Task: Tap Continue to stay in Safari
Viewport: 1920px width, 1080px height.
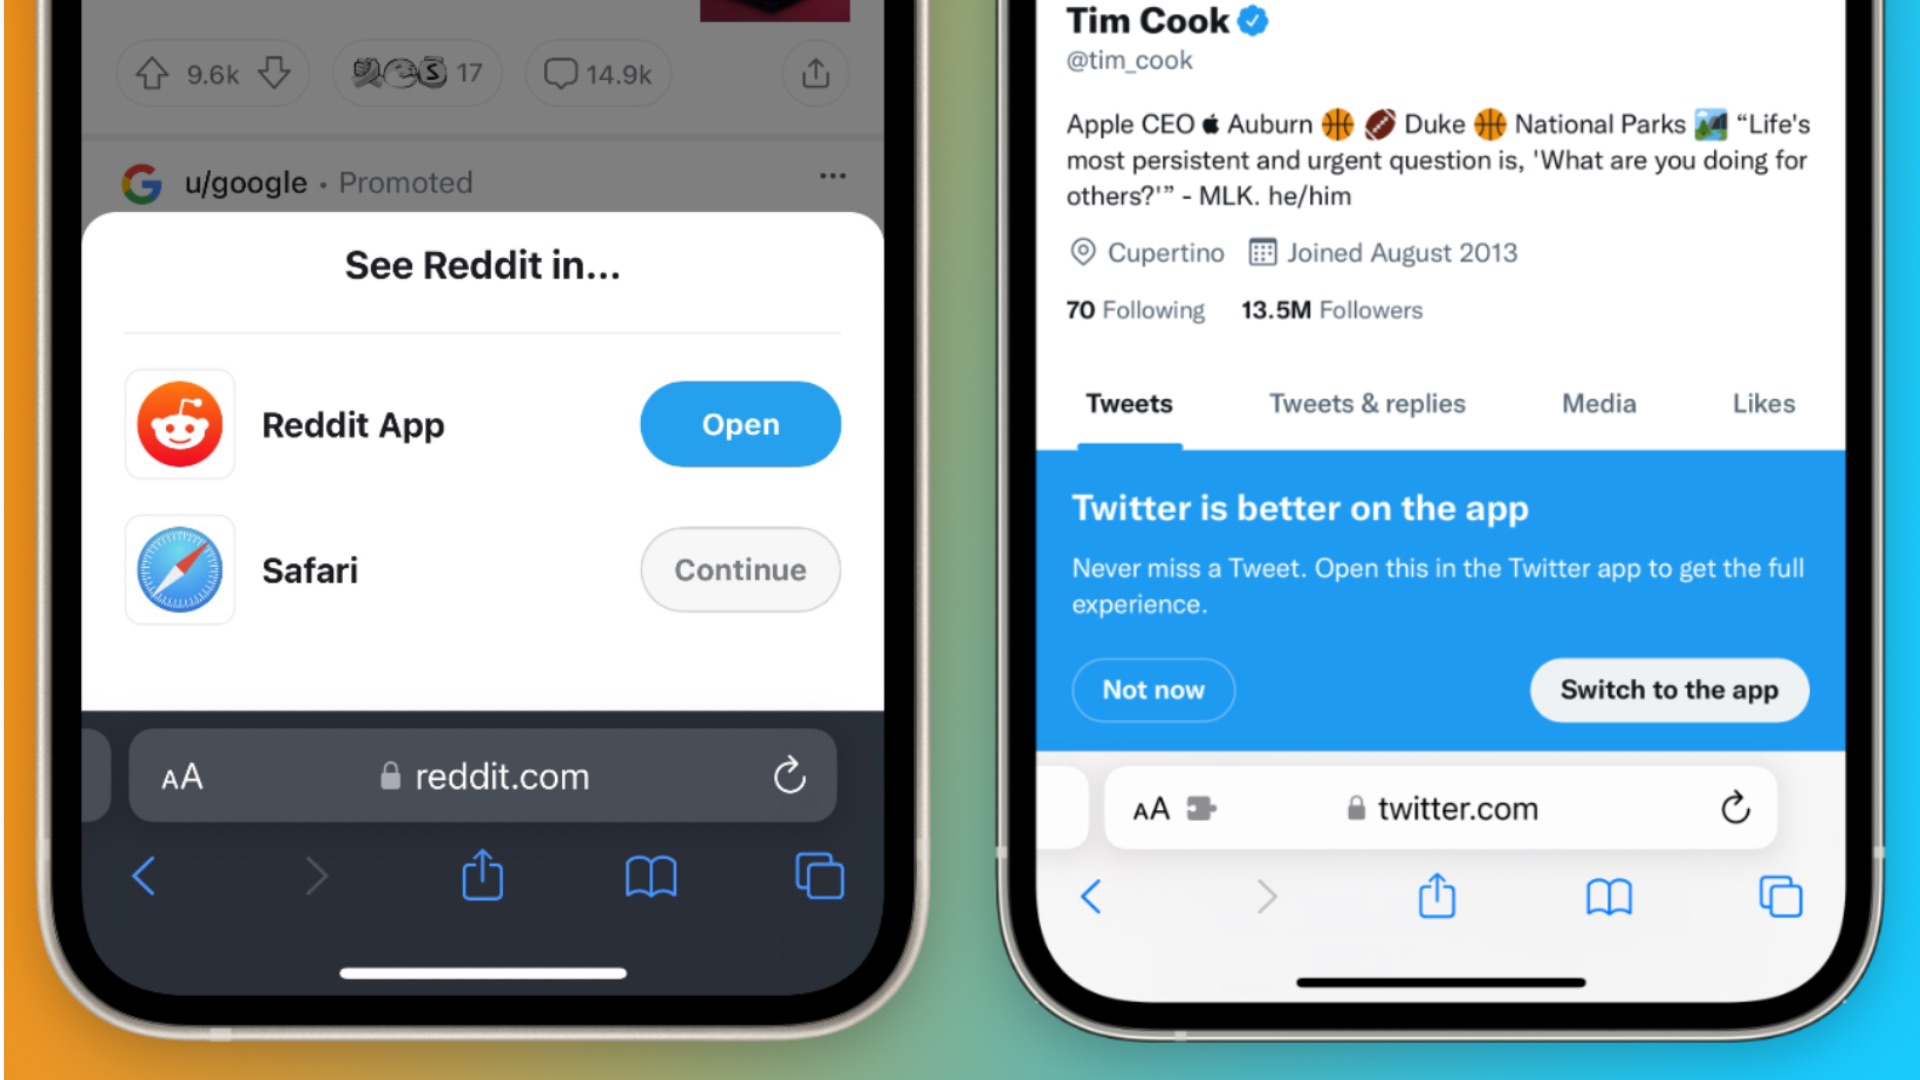Action: tap(741, 570)
